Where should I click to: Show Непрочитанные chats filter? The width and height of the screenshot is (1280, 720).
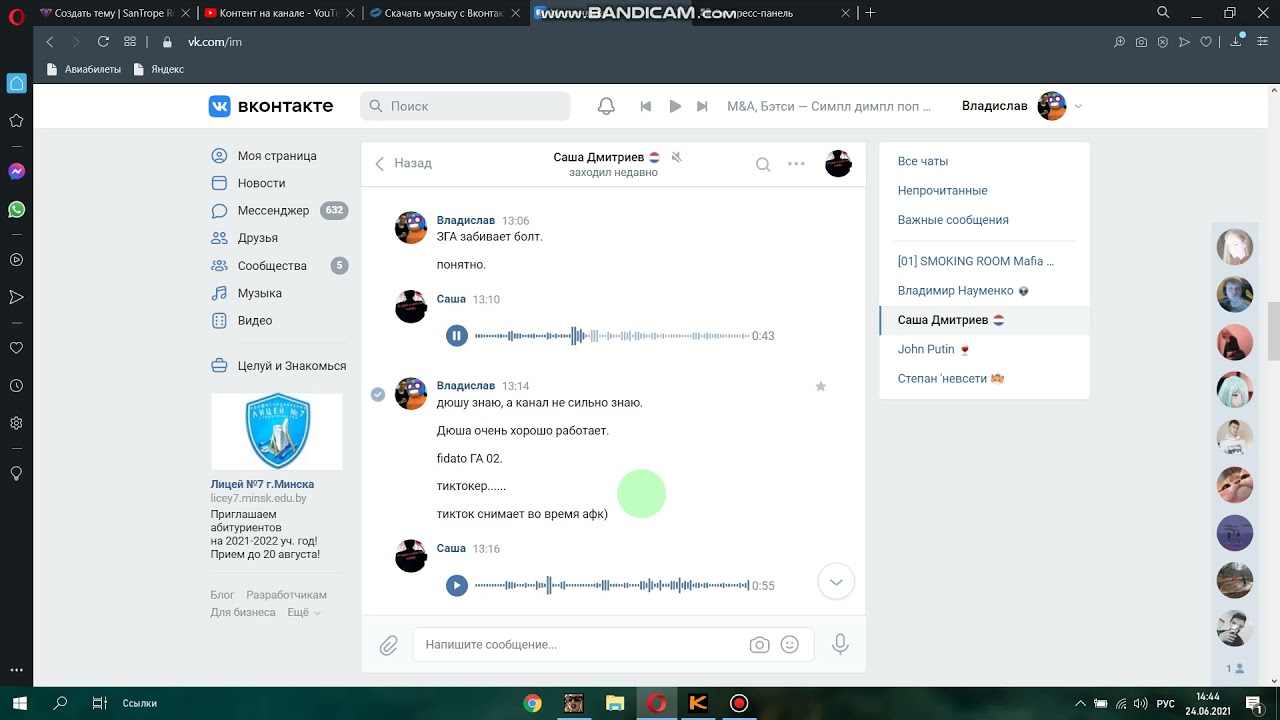(943, 190)
